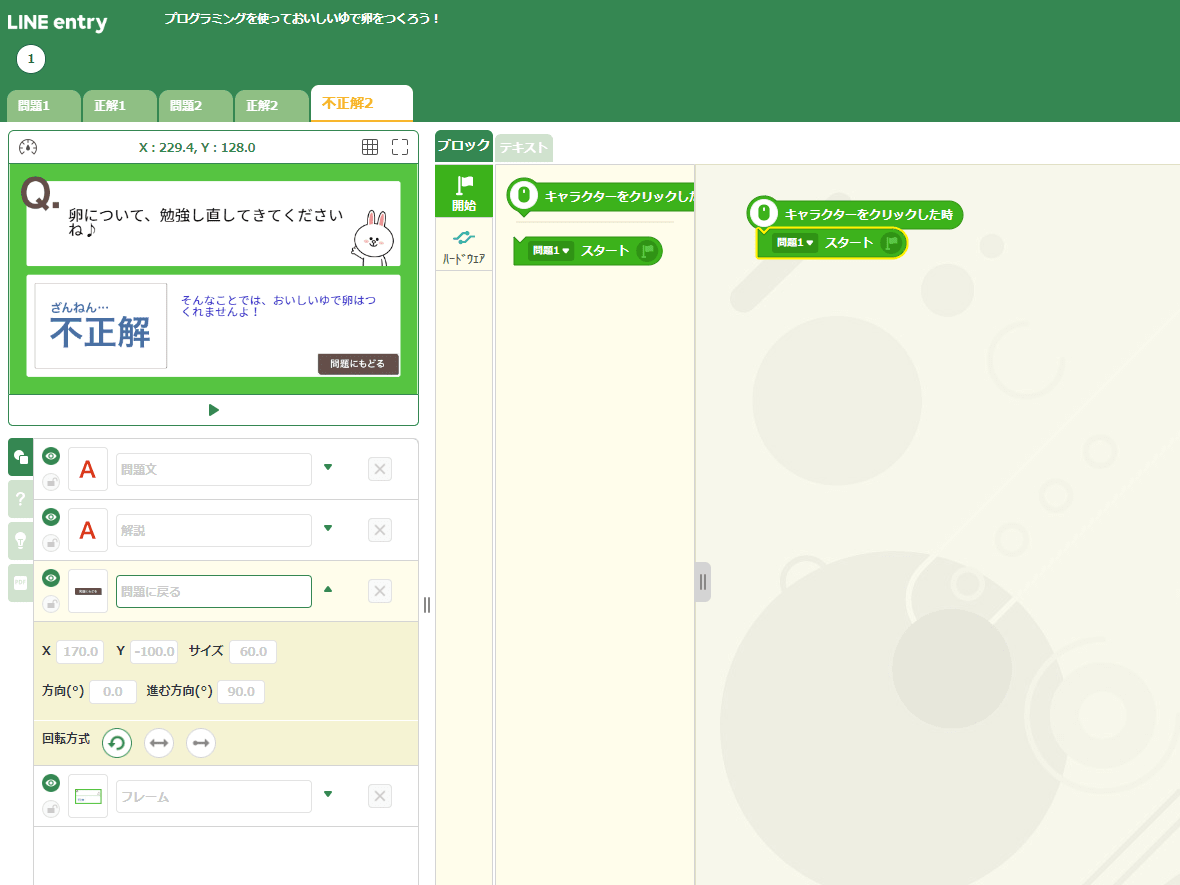Image resolution: width=1180 pixels, height=885 pixels.
Task: Select left-right flip rotation method
Action: (159, 743)
